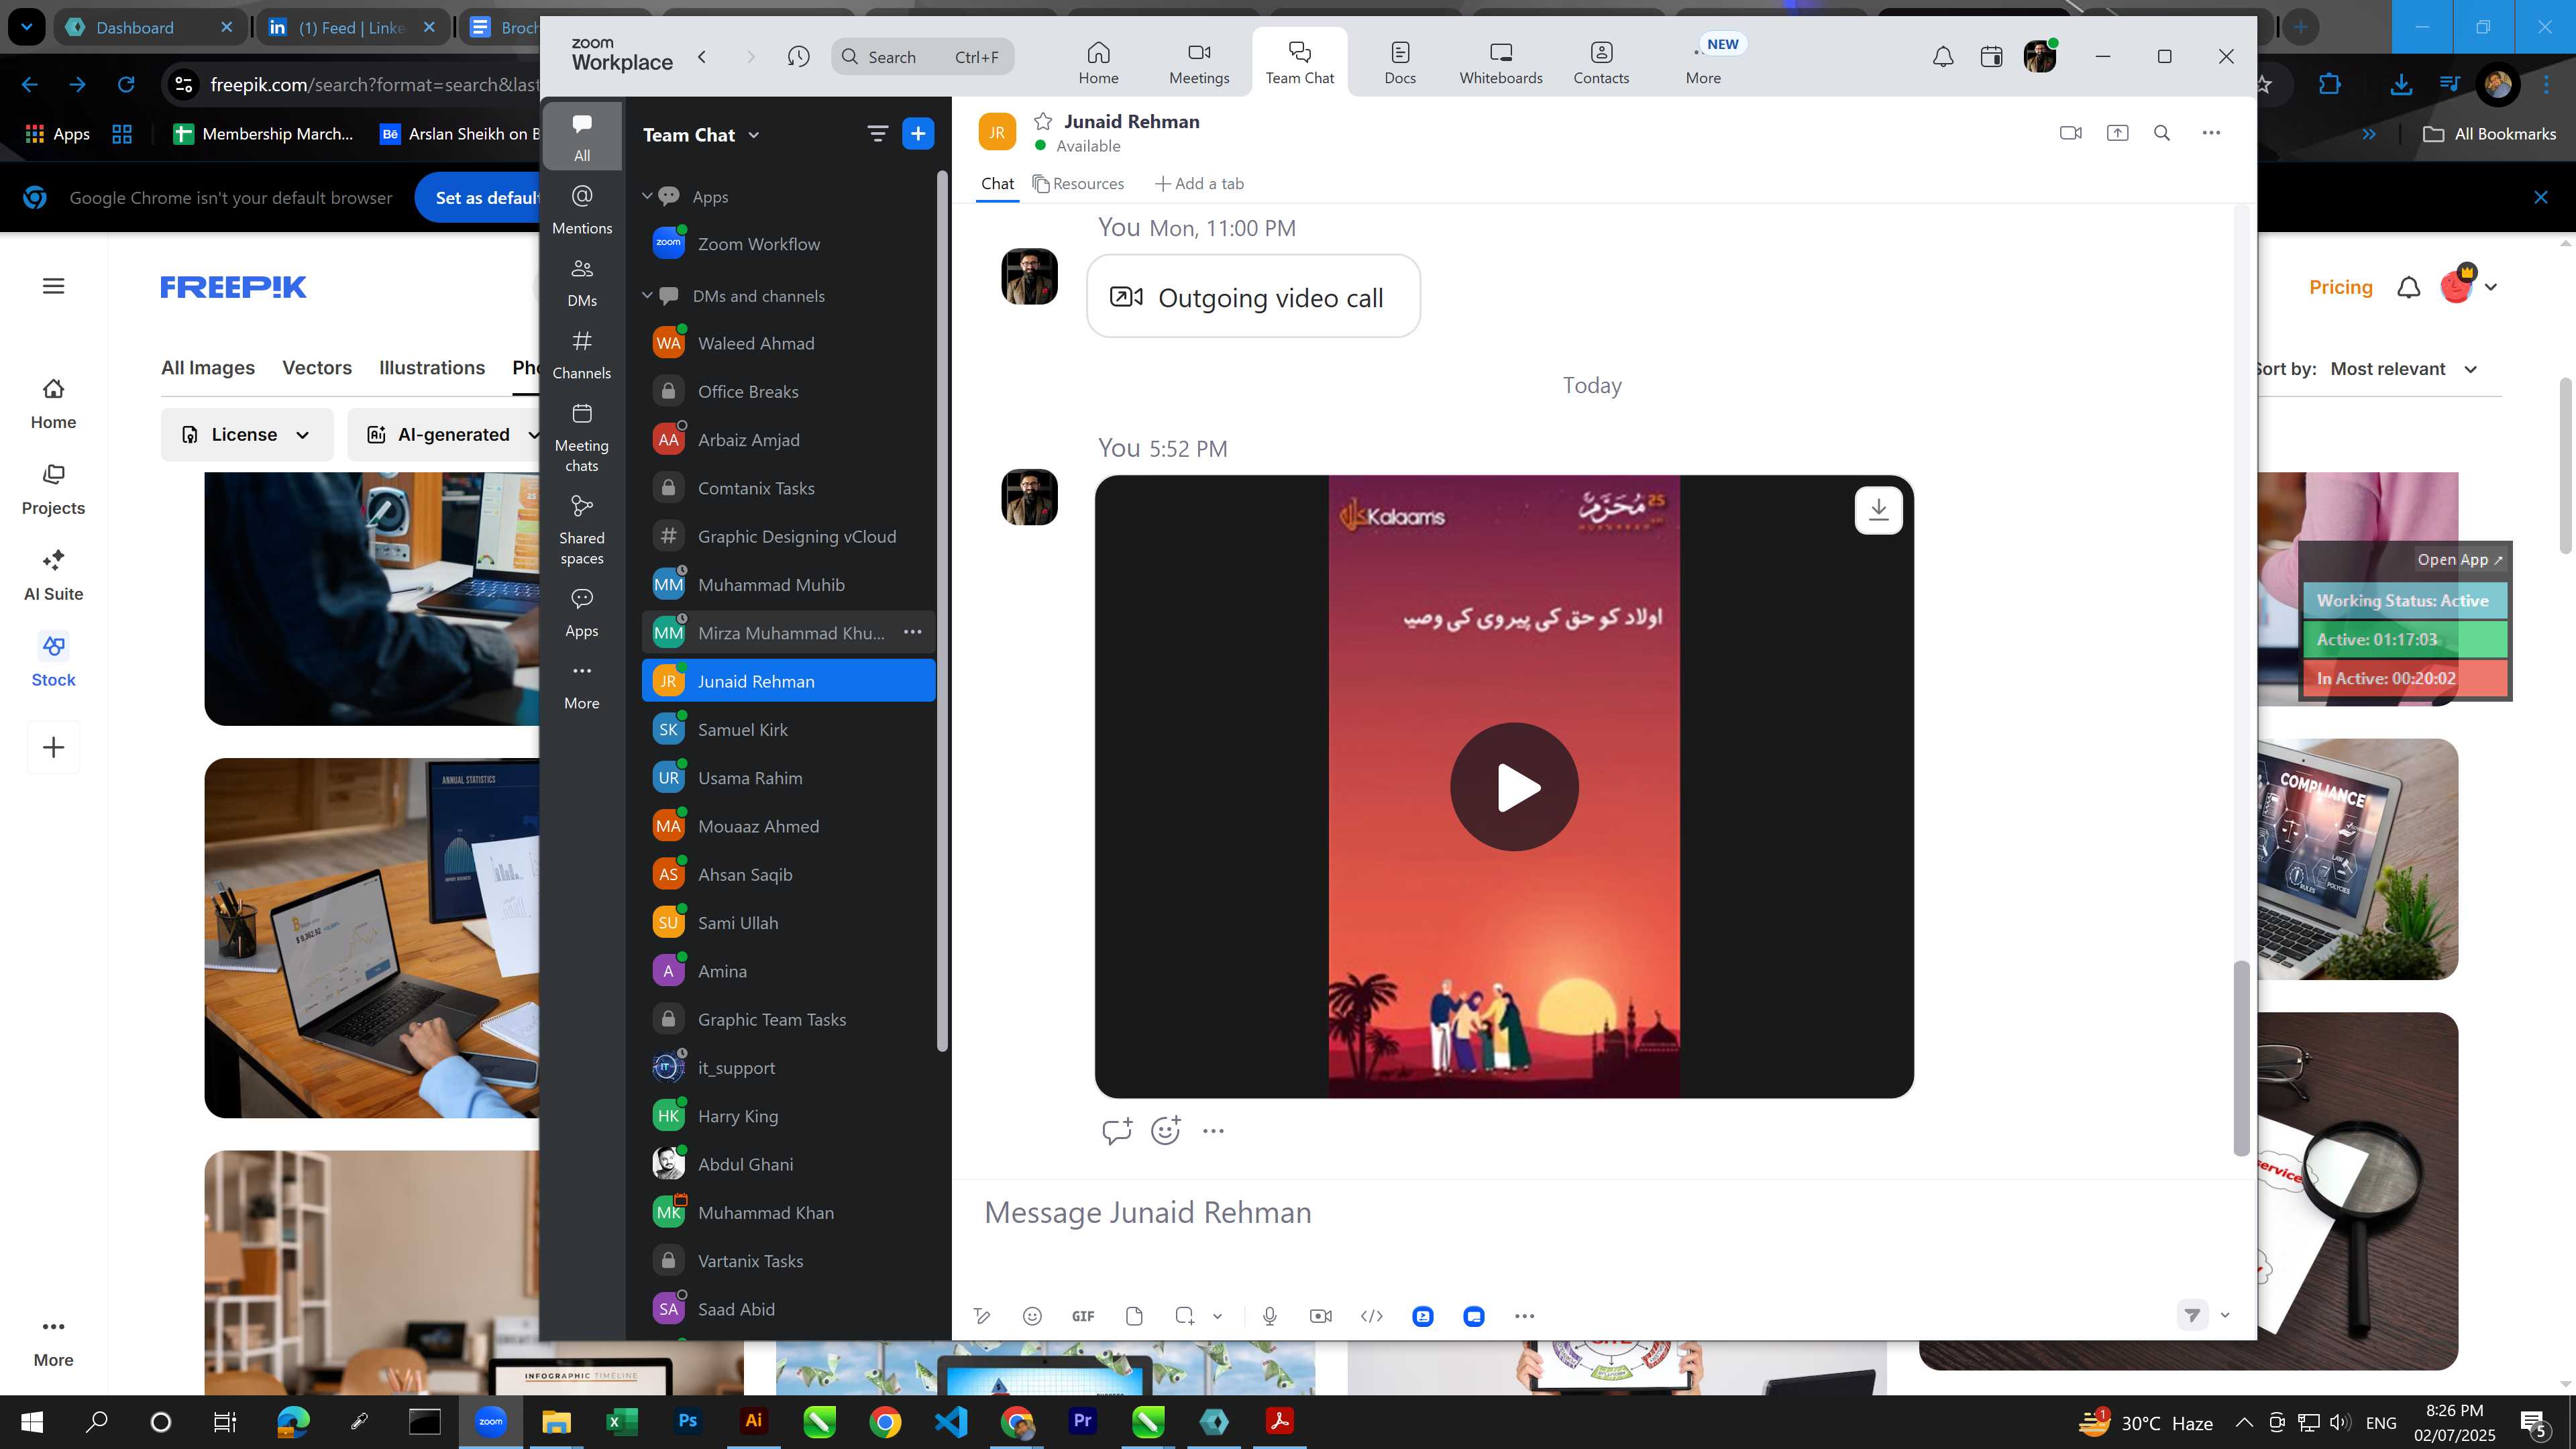Open Samuel Kirk chat

click(789, 729)
